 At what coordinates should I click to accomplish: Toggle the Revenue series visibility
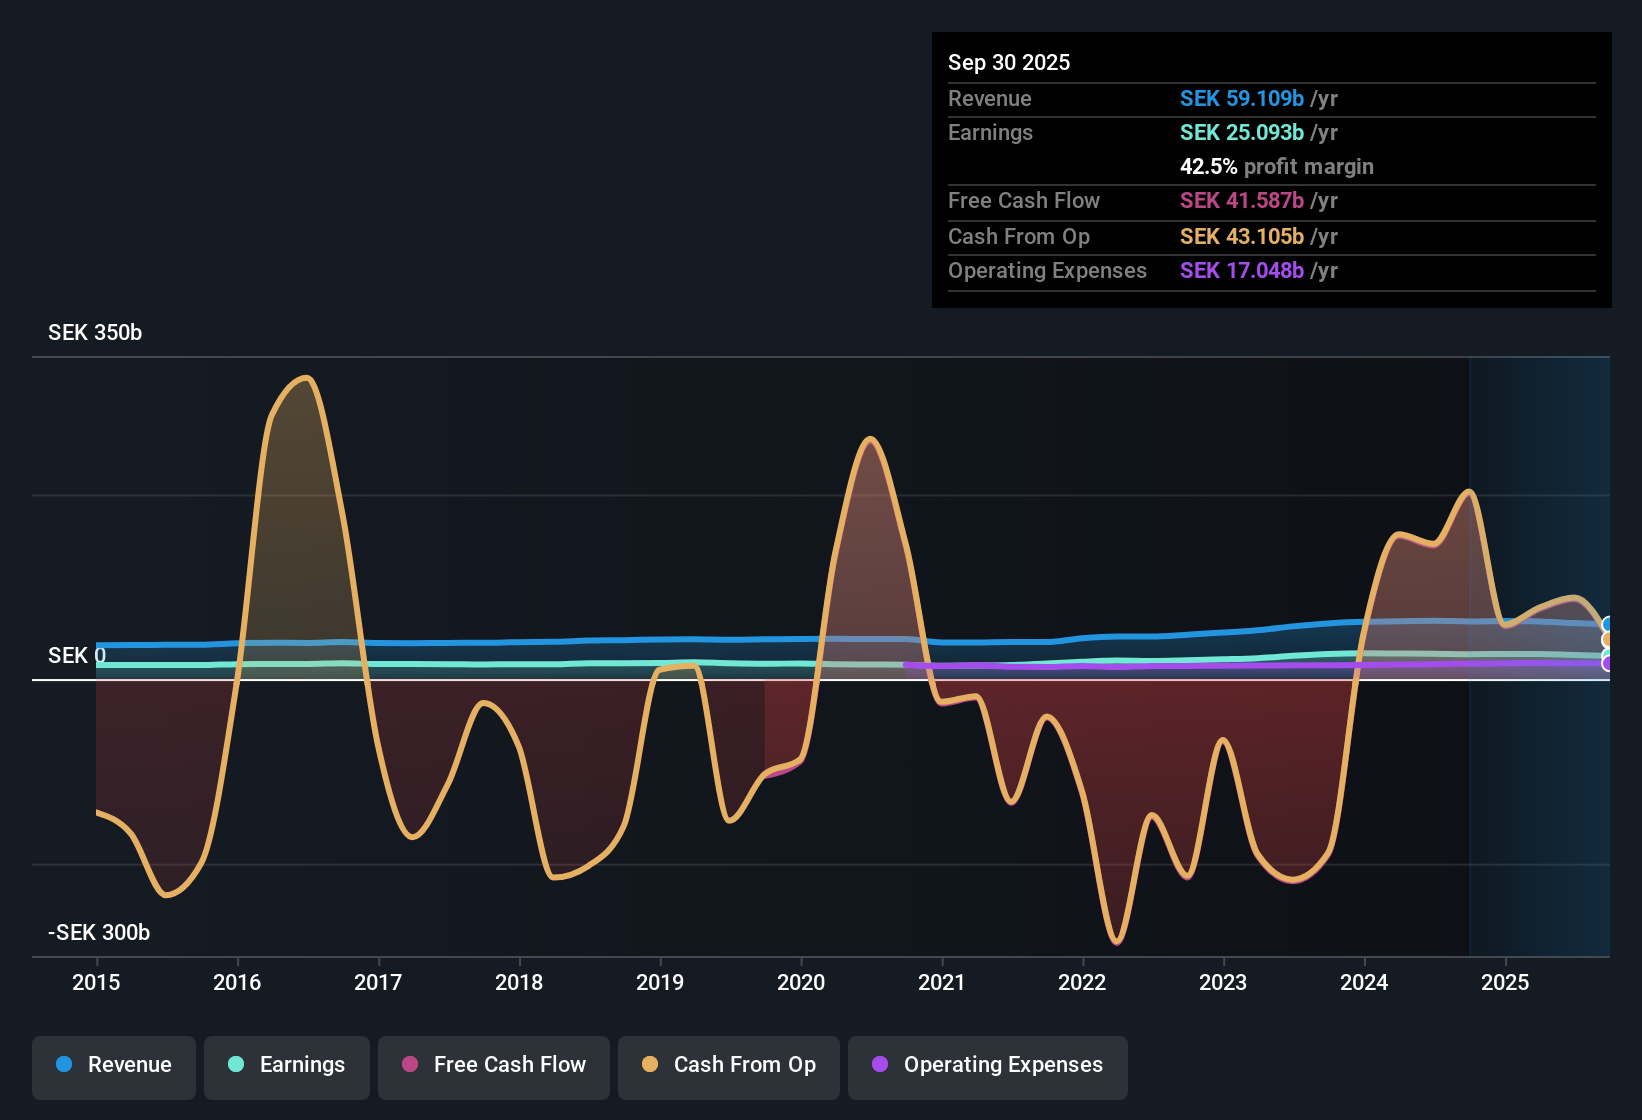113,1065
